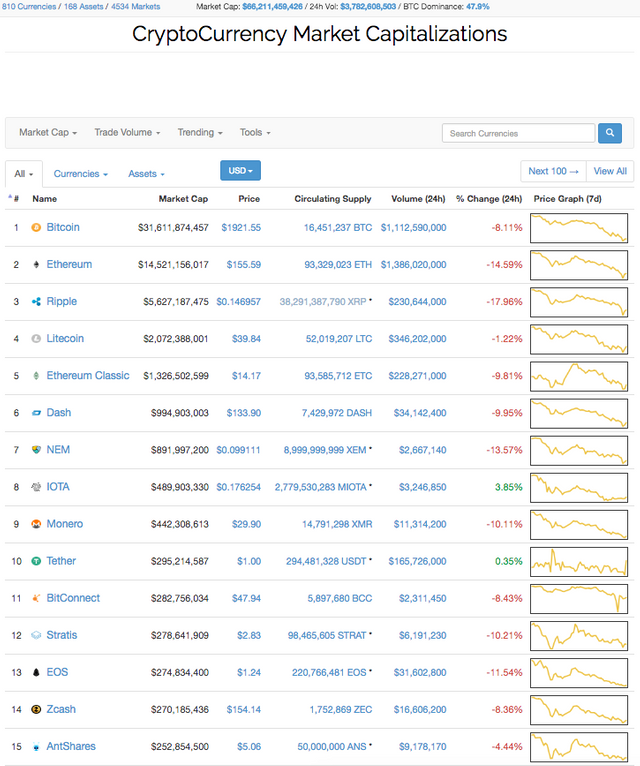This screenshot has height=766, width=640.
Task: Sort table by Name column header
Action: (44, 199)
